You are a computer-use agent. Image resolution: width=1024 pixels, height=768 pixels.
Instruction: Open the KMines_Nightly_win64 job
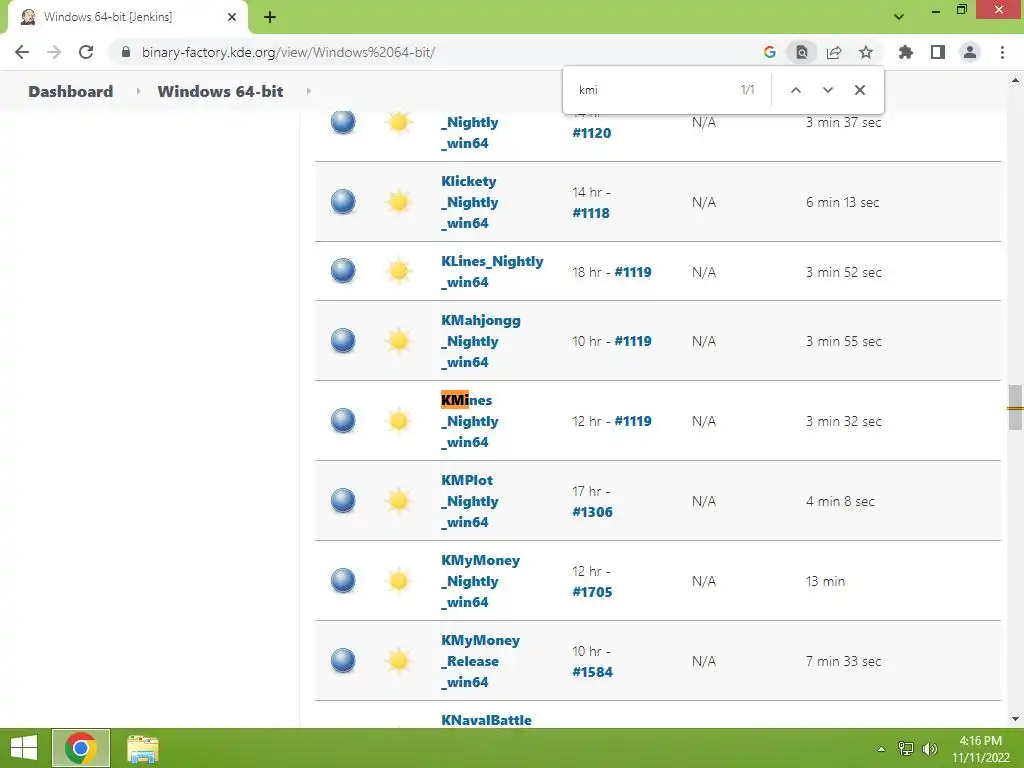tap(470, 421)
